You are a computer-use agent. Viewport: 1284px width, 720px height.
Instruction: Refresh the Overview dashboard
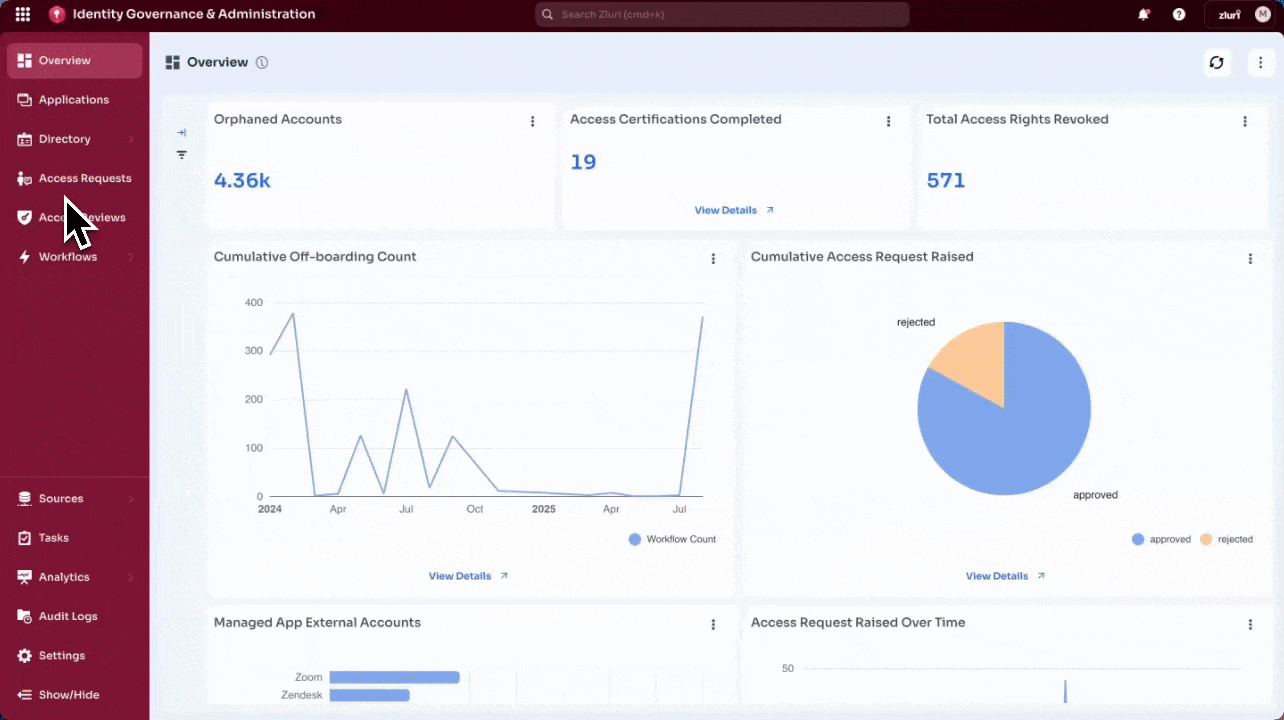tap(1217, 62)
